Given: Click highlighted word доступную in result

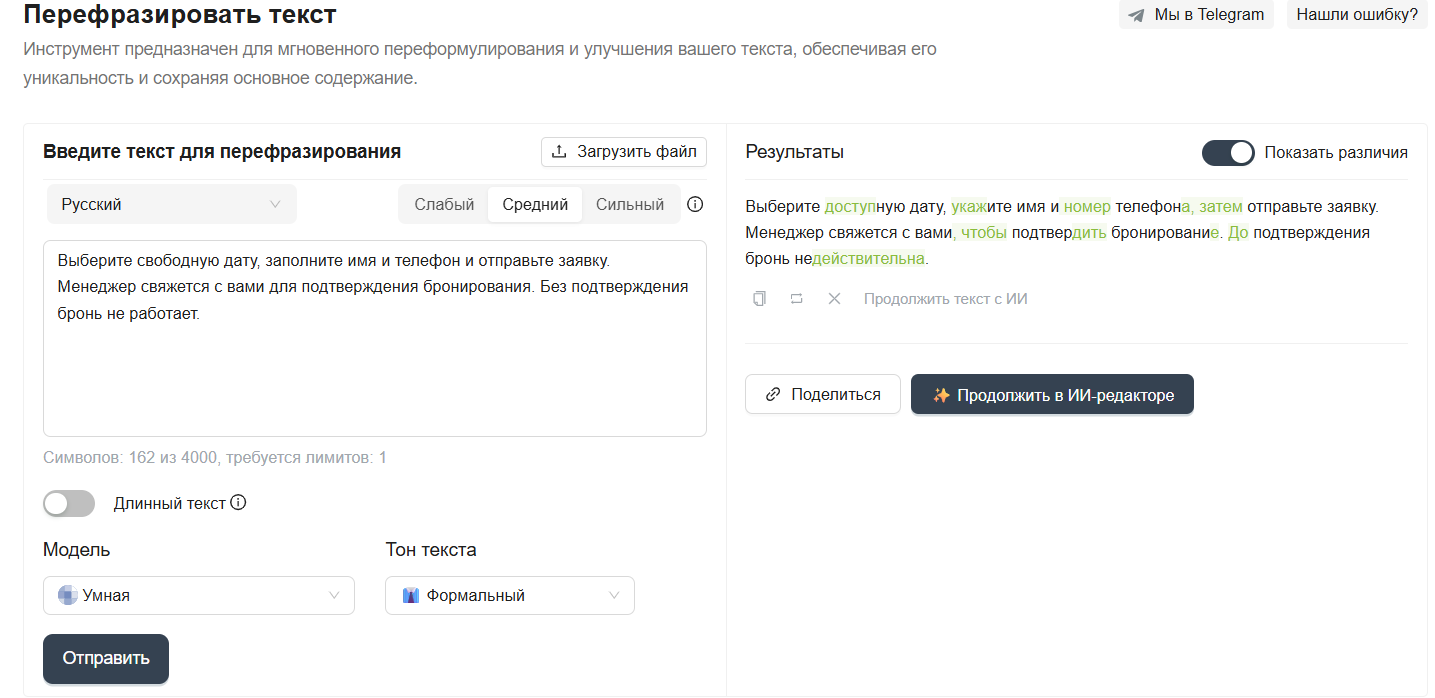Looking at the screenshot, I should [x=864, y=207].
